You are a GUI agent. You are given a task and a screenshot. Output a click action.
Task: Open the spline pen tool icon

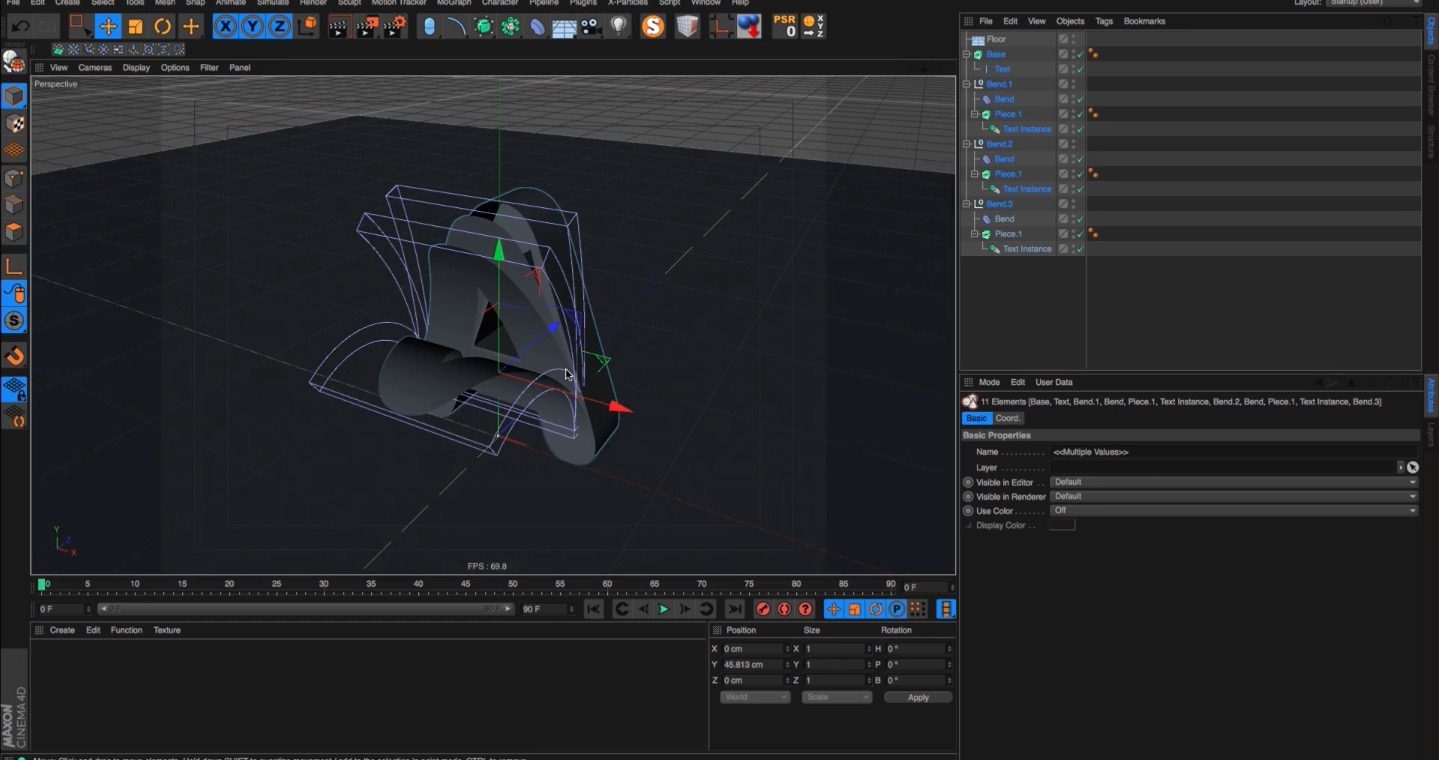coord(457,27)
